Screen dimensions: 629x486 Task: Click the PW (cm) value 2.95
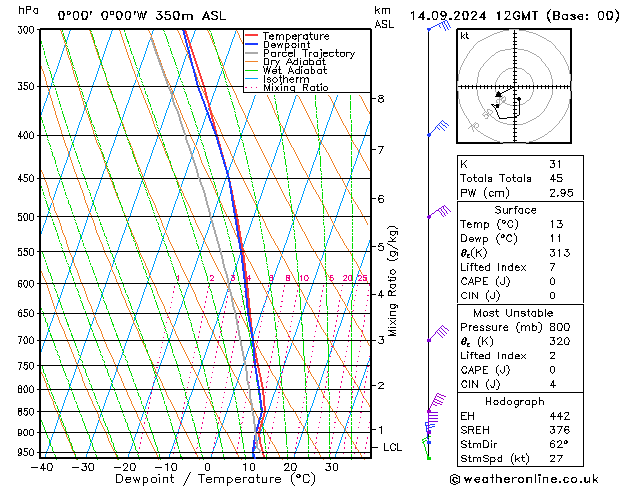[x=561, y=193]
